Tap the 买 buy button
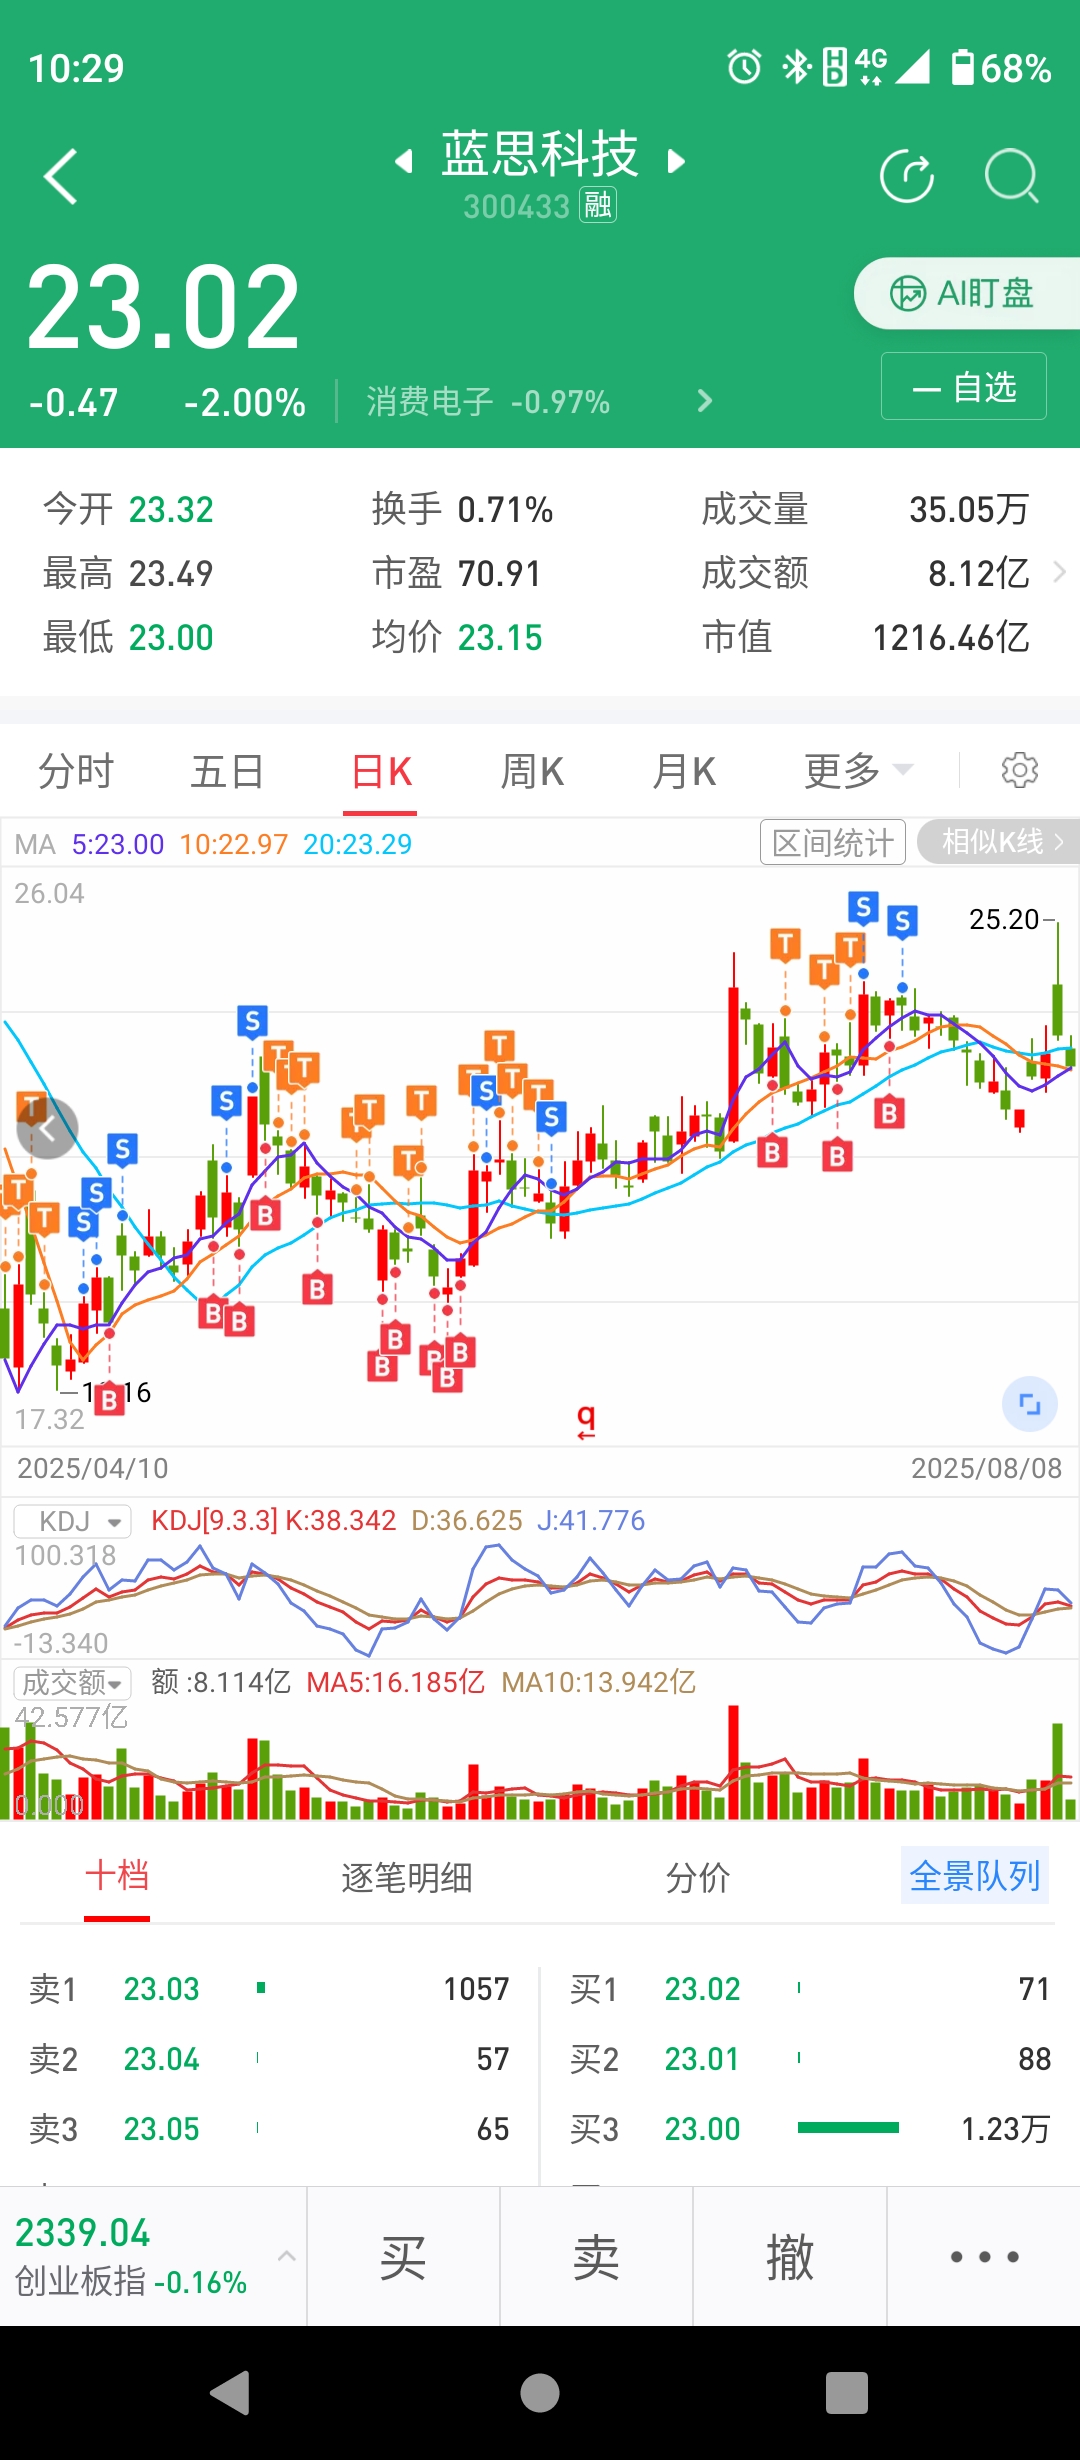 click(x=403, y=2257)
